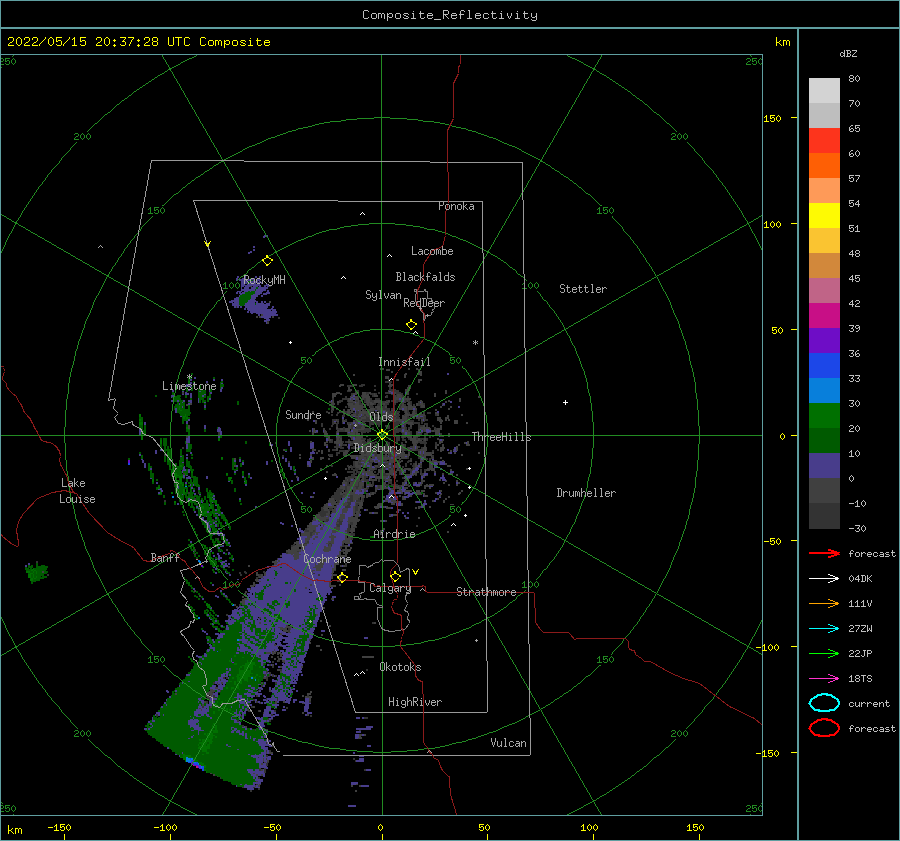Click the Vulcan label
The height and width of the screenshot is (841, 900).
click(508, 743)
